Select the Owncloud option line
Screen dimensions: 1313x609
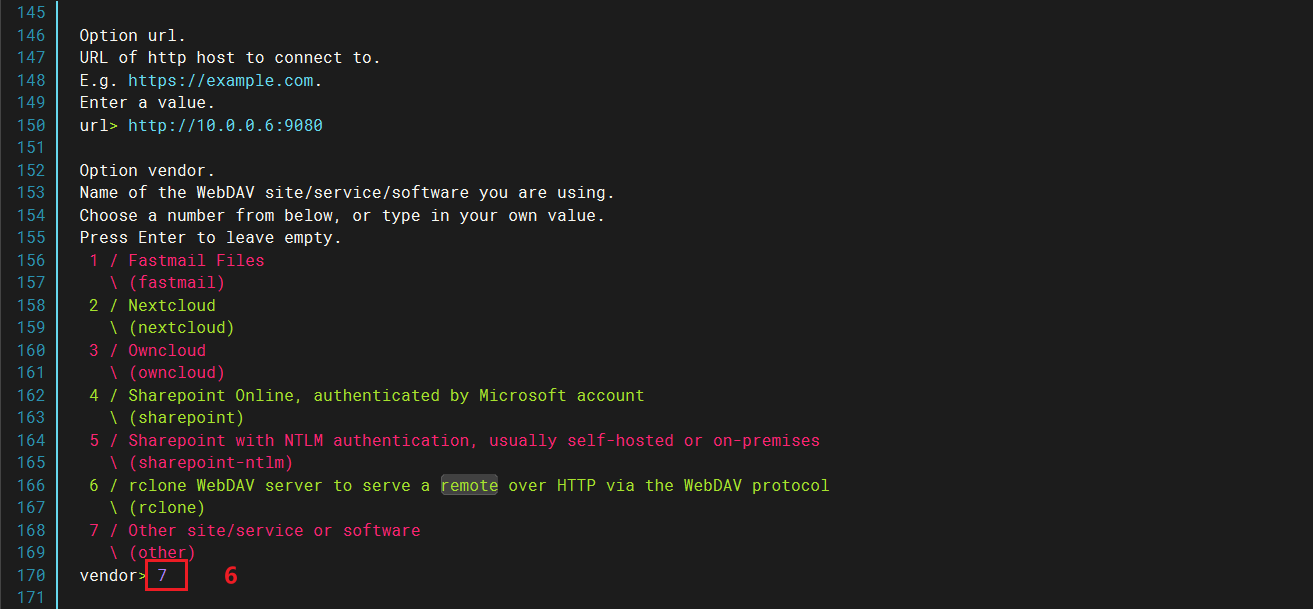point(166,350)
